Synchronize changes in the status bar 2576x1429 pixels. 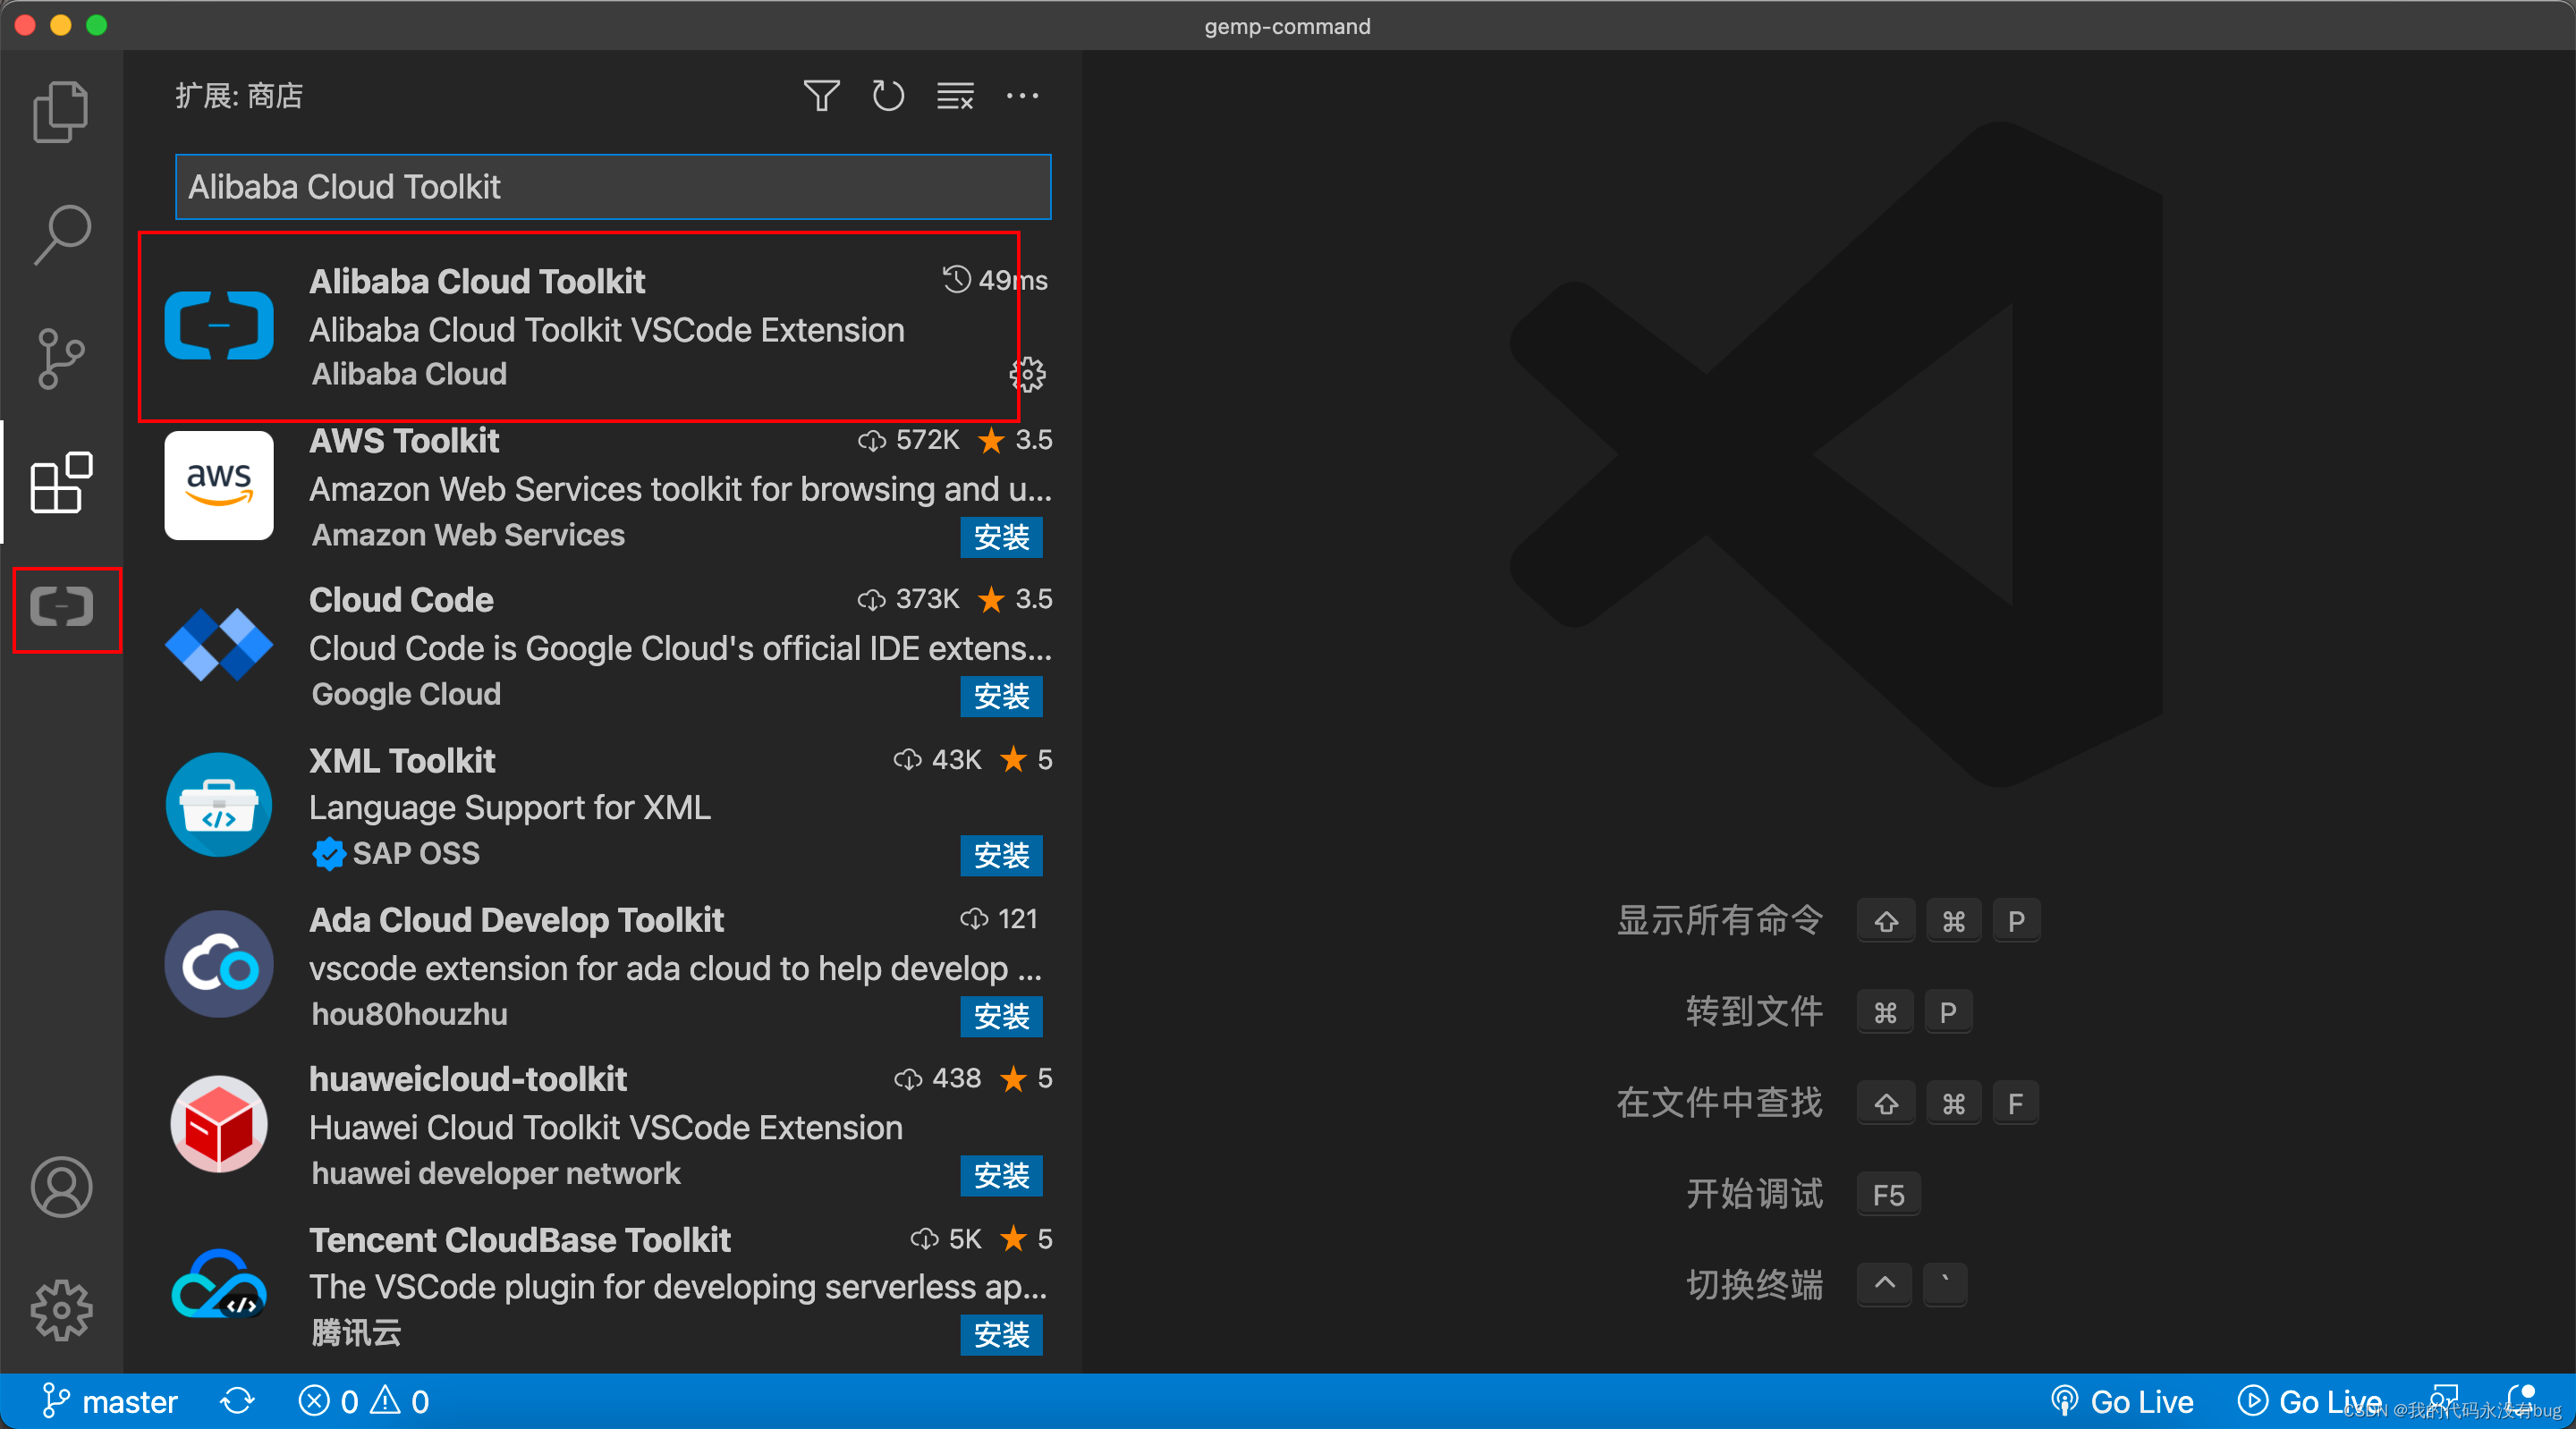[237, 1401]
